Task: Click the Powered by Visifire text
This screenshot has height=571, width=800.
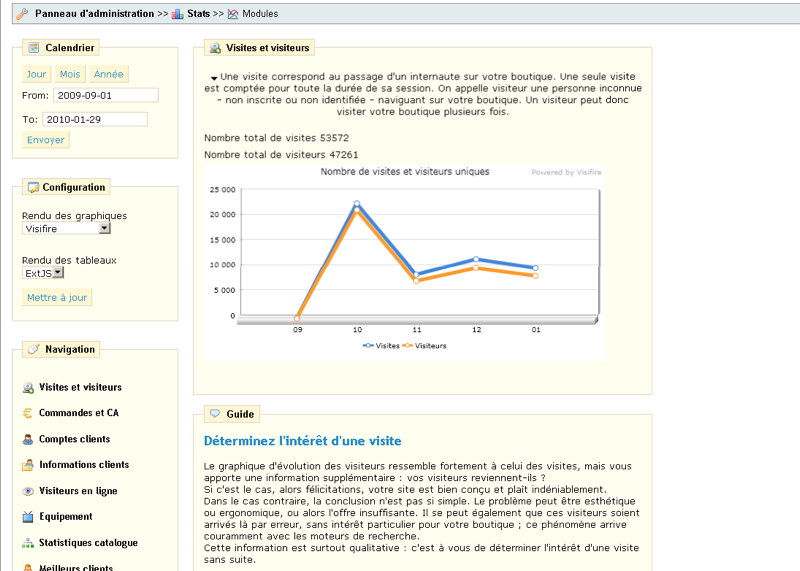Action: pyautogui.click(x=566, y=172)
